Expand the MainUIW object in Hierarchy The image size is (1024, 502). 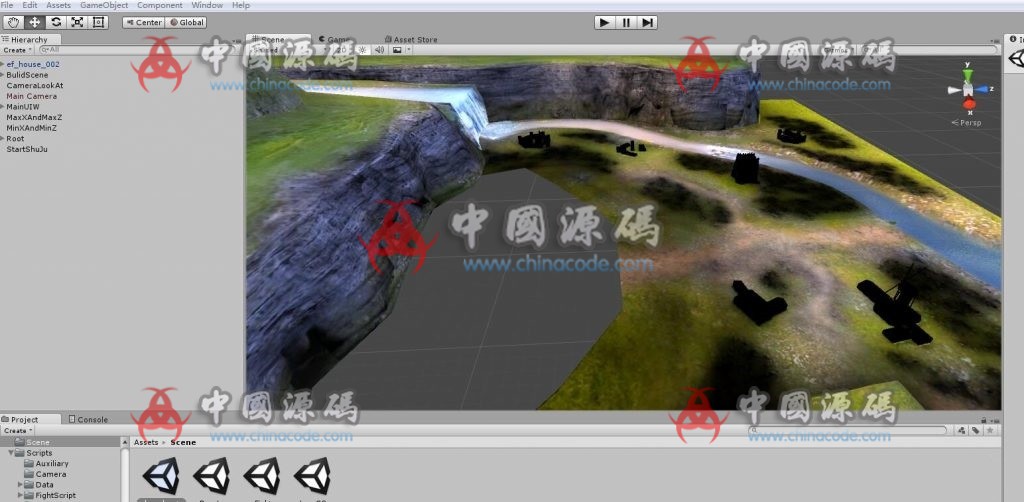pyautogui.click(x=3, y=106)
